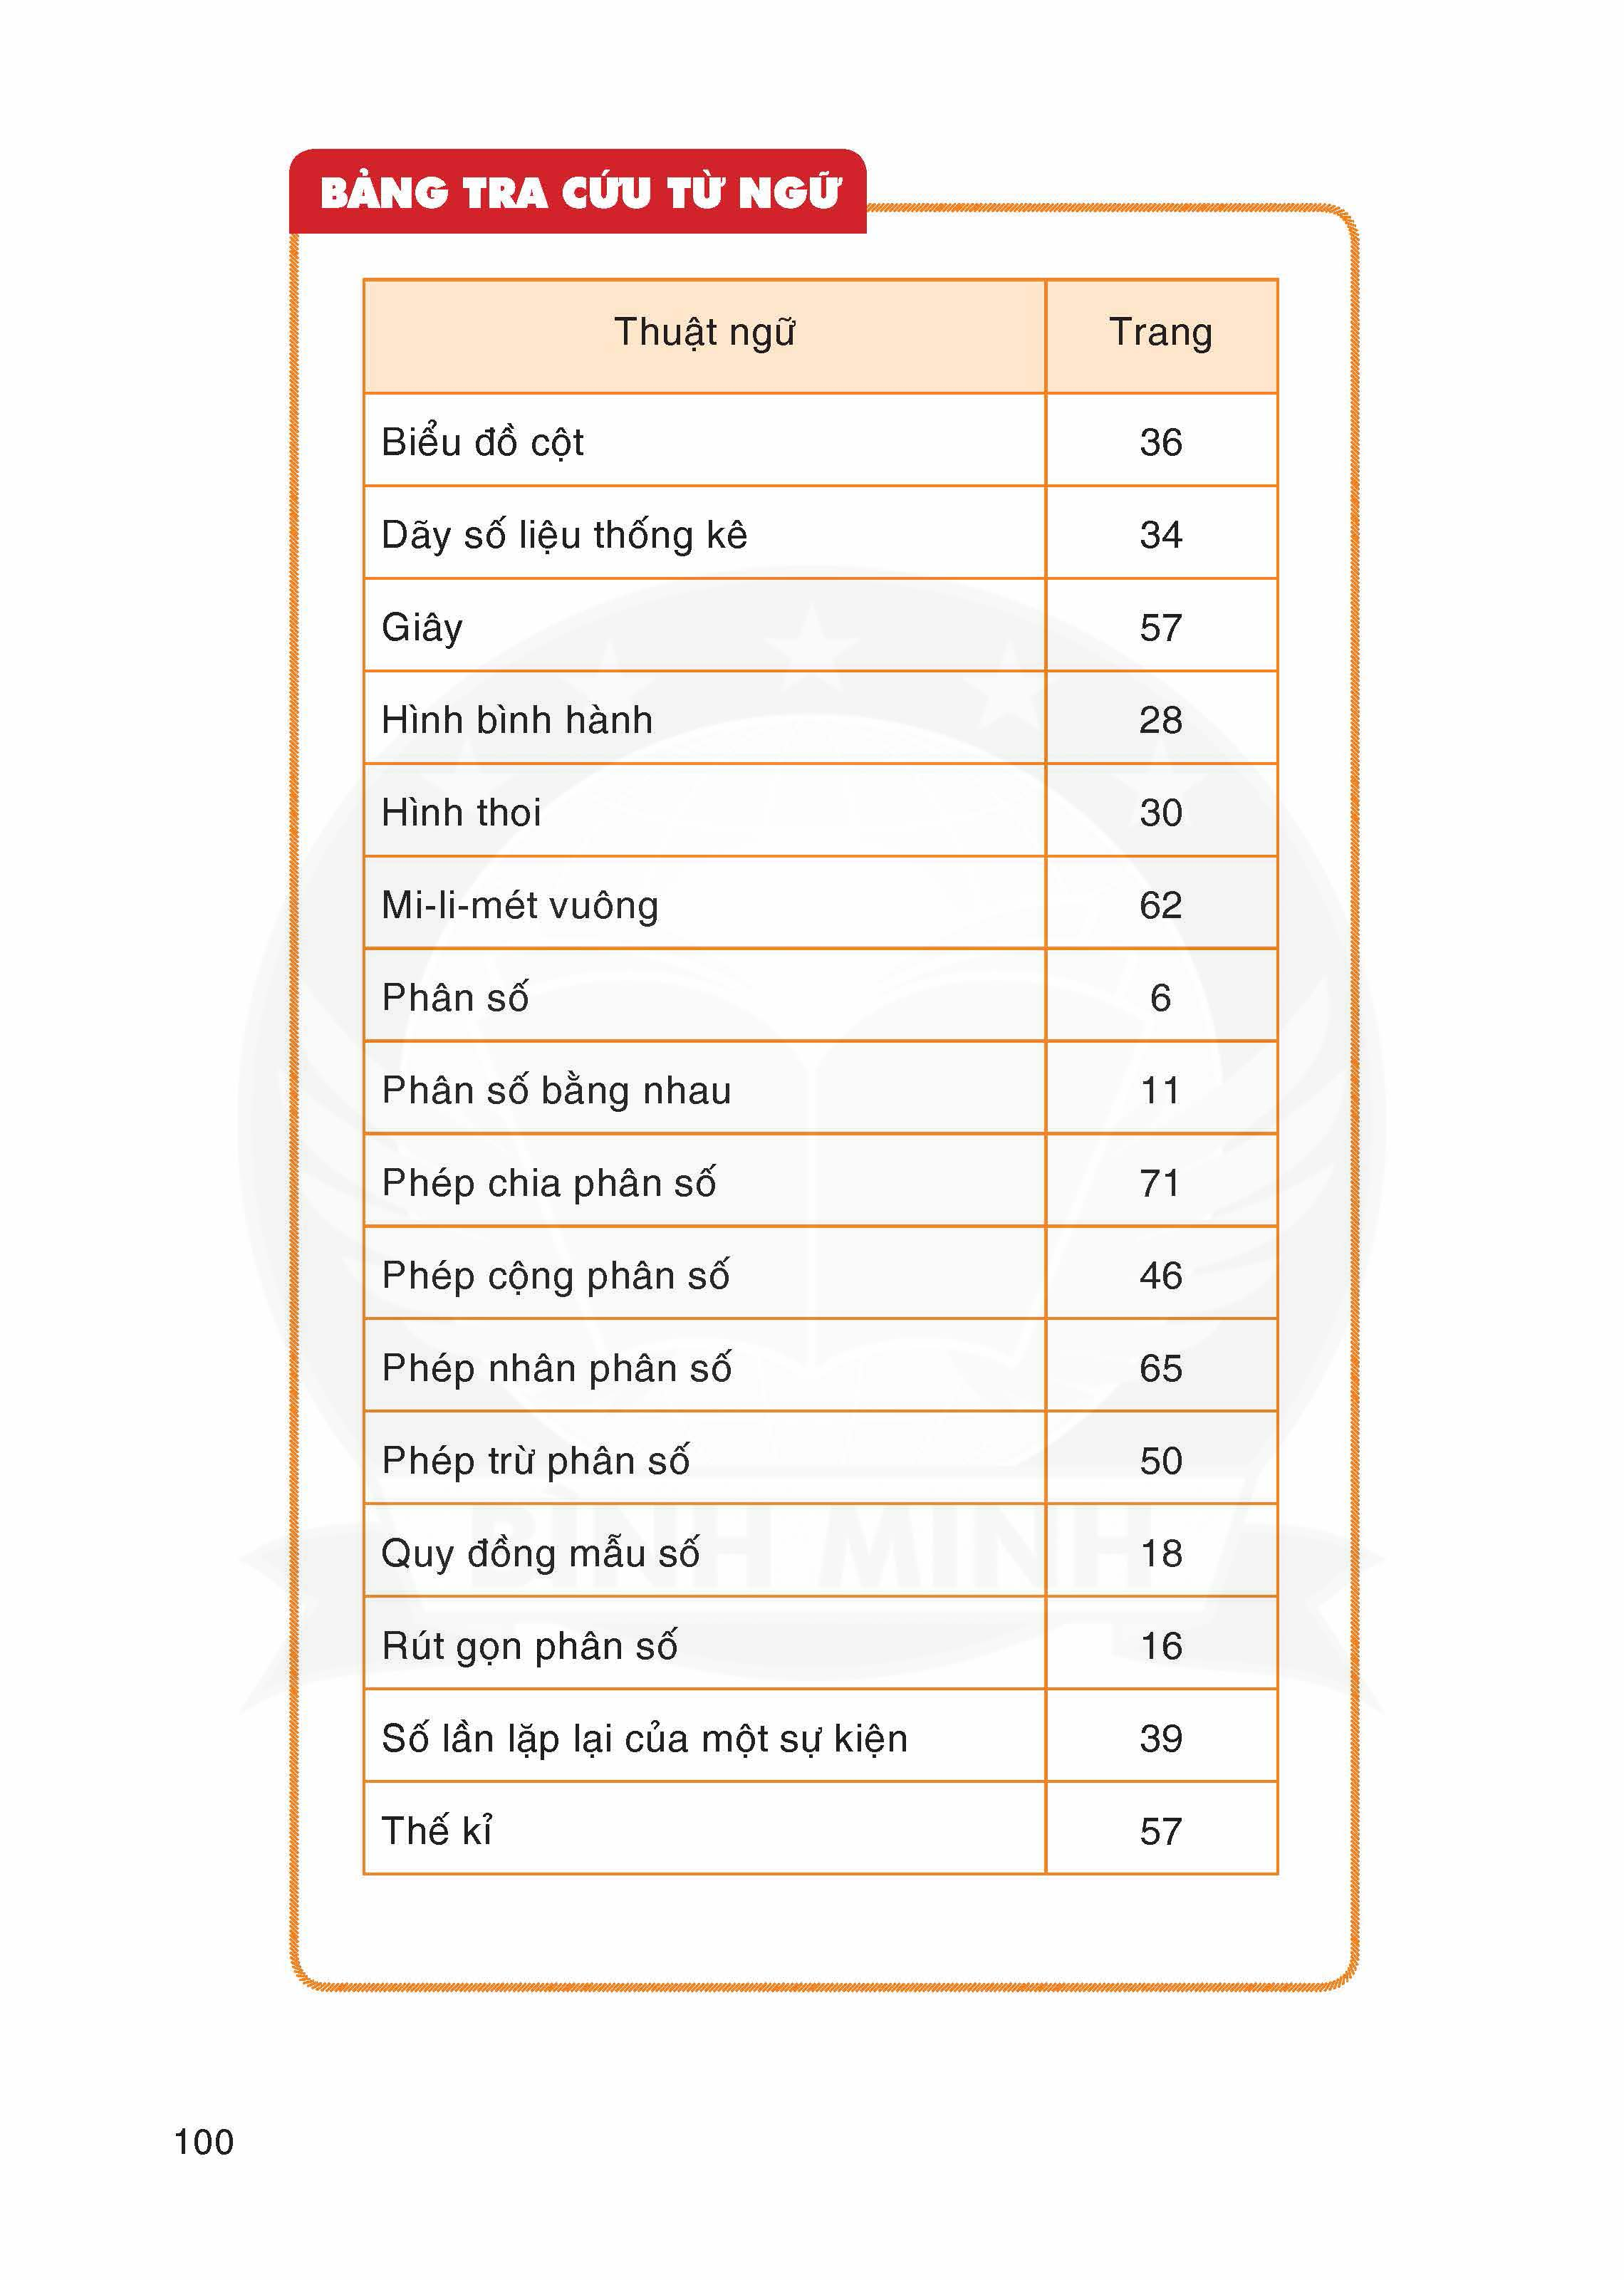This screenshot has height=2280, width=1624.
Task: Click the "Phân số bằng nhau" term
Action: 556,1090
